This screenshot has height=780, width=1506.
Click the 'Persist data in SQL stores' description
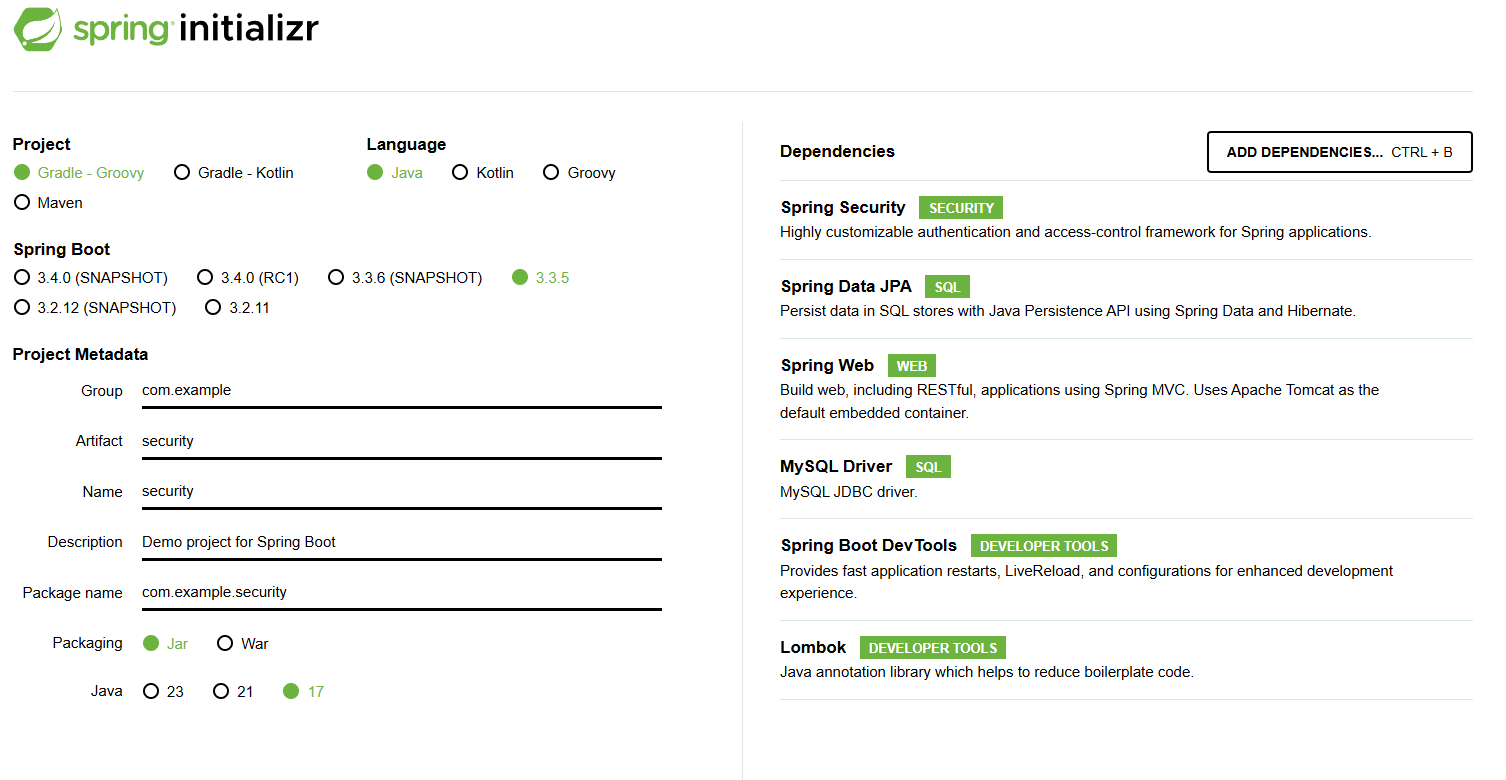click(x=1068, y=311)
